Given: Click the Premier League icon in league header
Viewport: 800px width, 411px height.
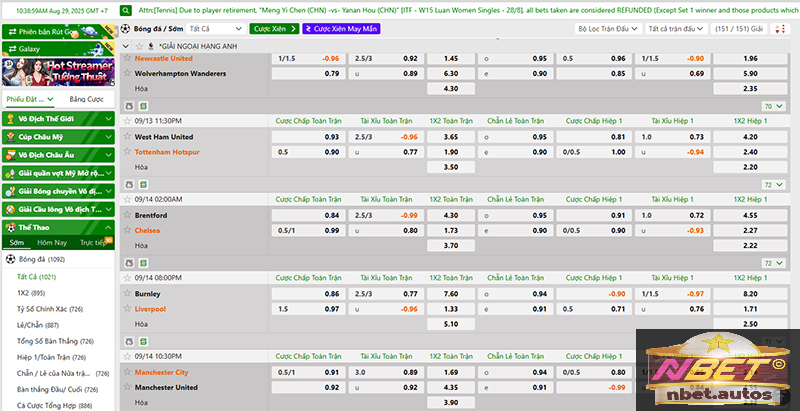Looking at the screenshot, I should click(150, 47).
